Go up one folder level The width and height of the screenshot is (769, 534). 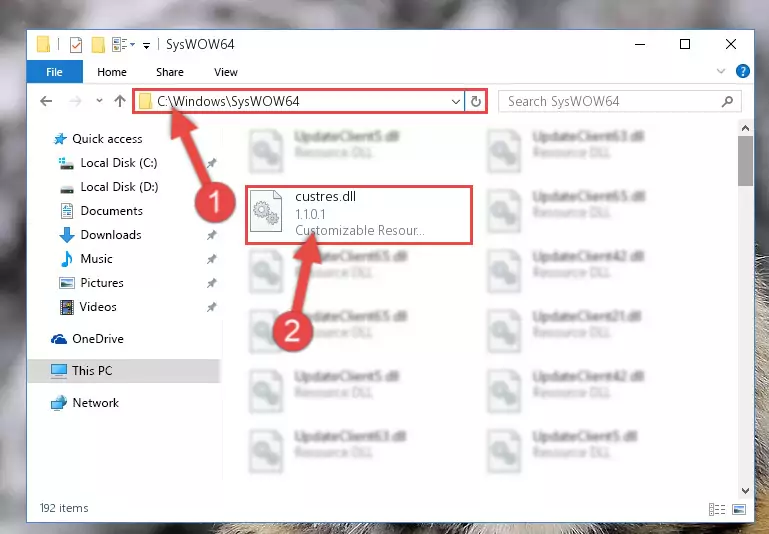click(x=120, y=101)
